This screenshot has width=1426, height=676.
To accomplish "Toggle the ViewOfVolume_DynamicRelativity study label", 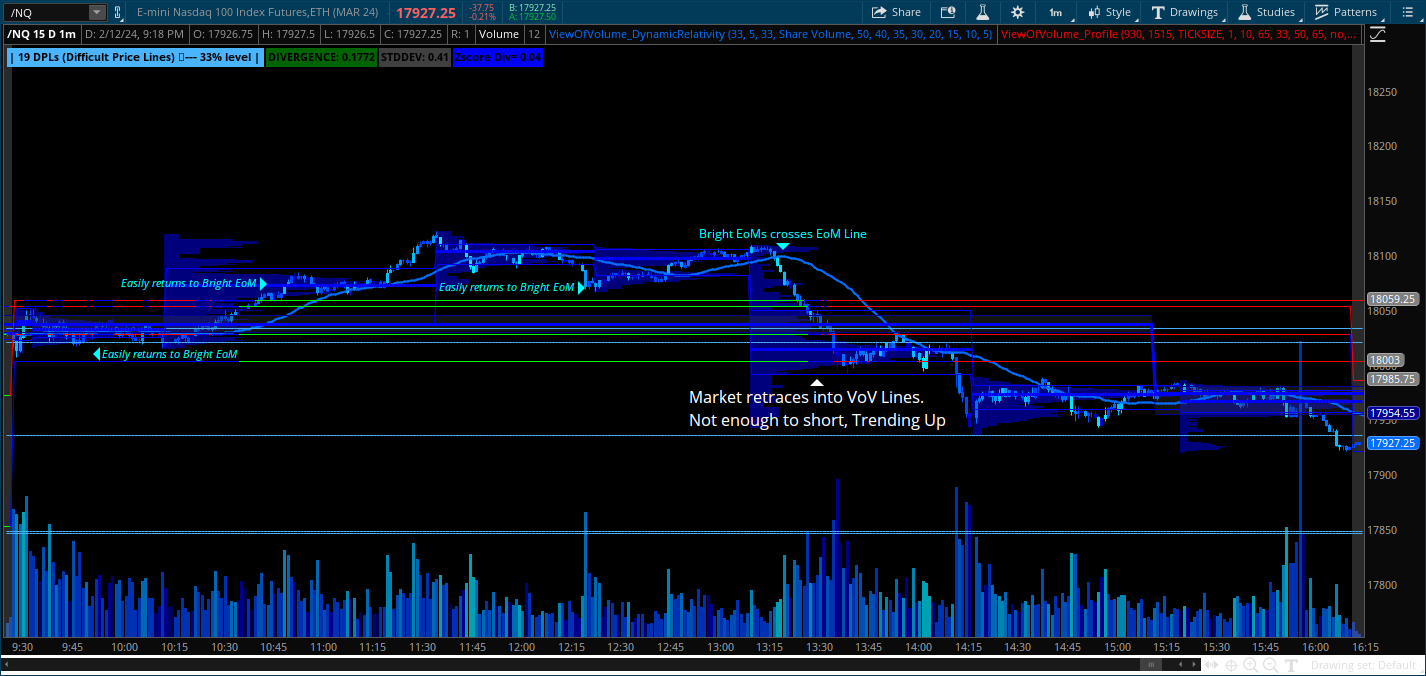I will pyautogui.click(x=770, y=34).
